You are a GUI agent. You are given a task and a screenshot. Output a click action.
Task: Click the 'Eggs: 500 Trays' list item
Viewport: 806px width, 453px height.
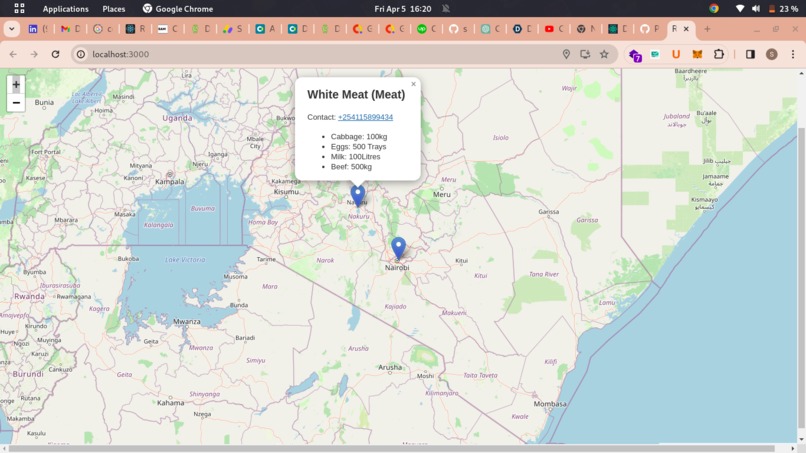click(358, 147)
